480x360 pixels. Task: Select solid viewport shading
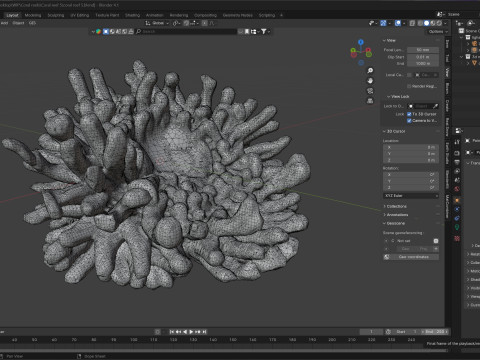tap(426, 23)
